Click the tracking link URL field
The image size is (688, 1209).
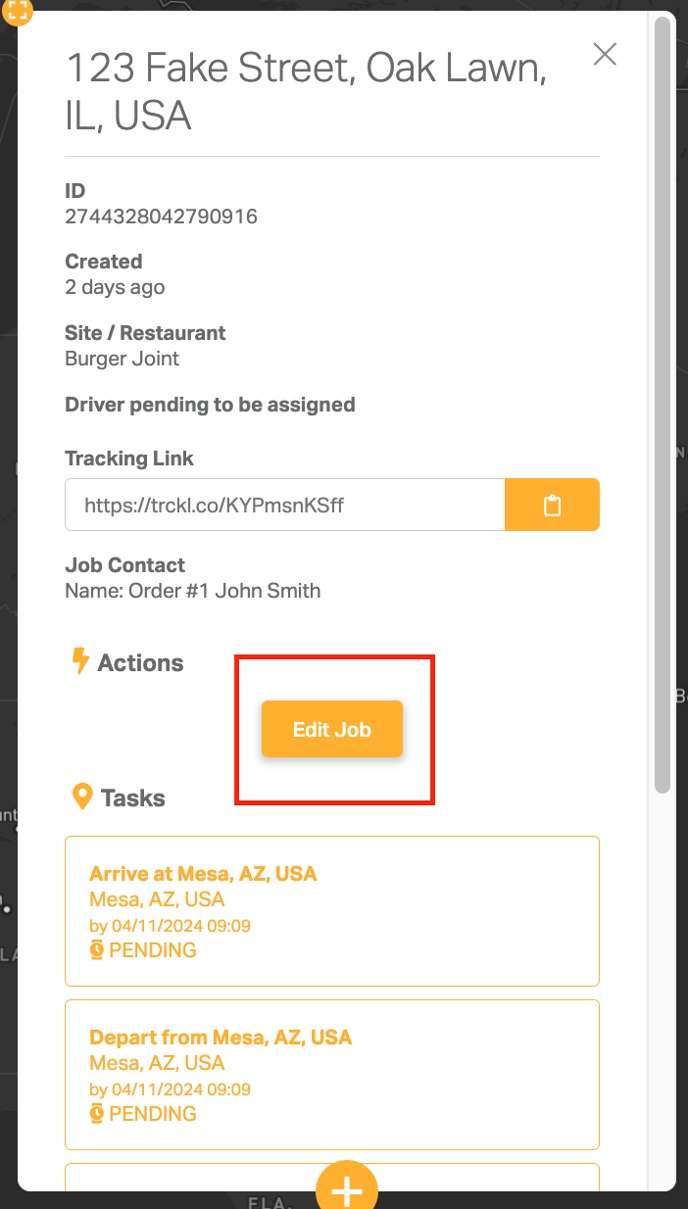[285, 505]
